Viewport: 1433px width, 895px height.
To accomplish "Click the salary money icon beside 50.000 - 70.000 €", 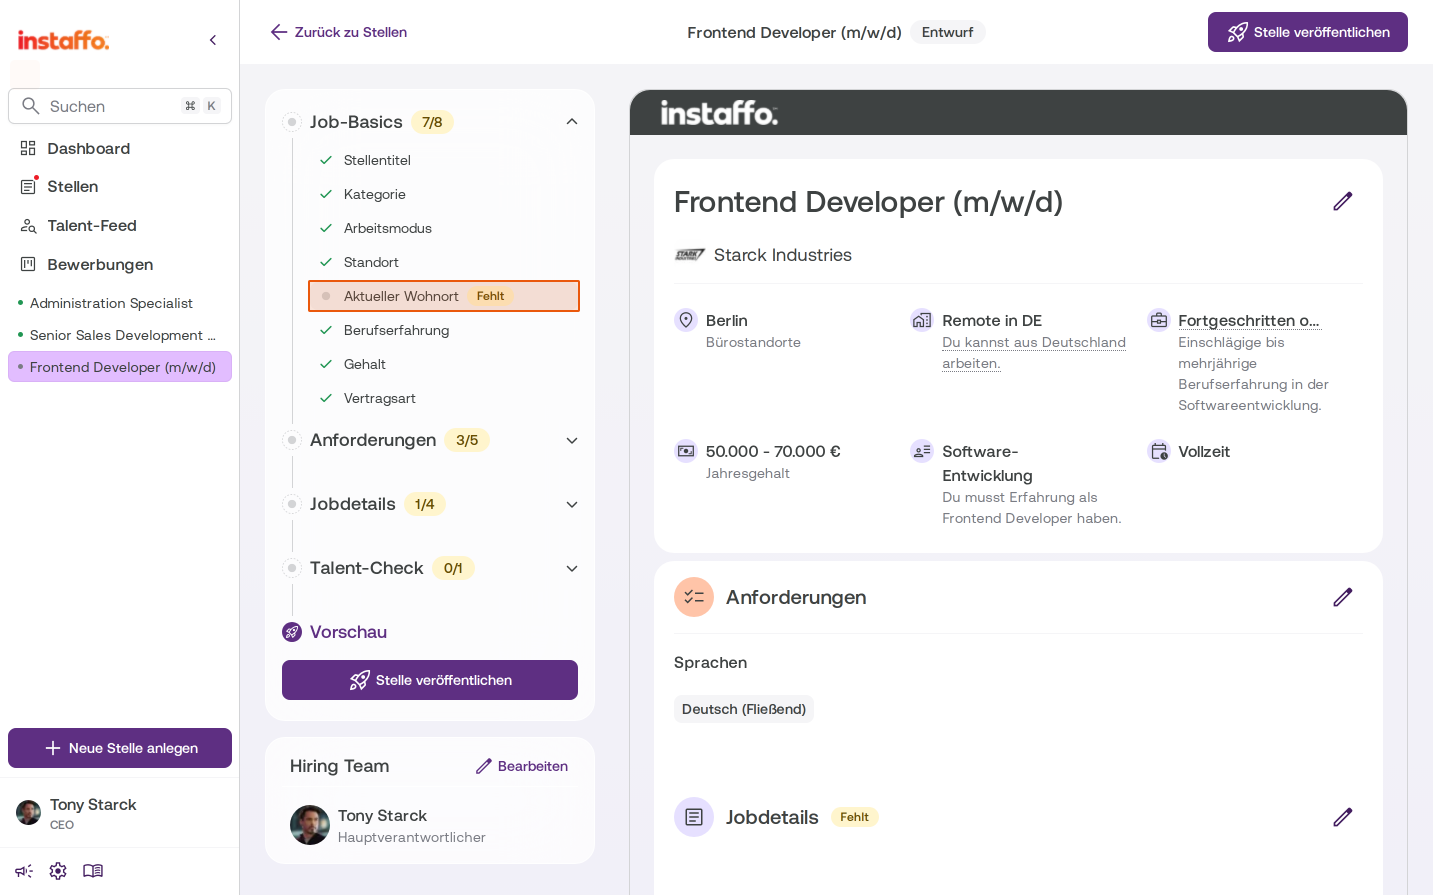I will (x=686, y=451).
